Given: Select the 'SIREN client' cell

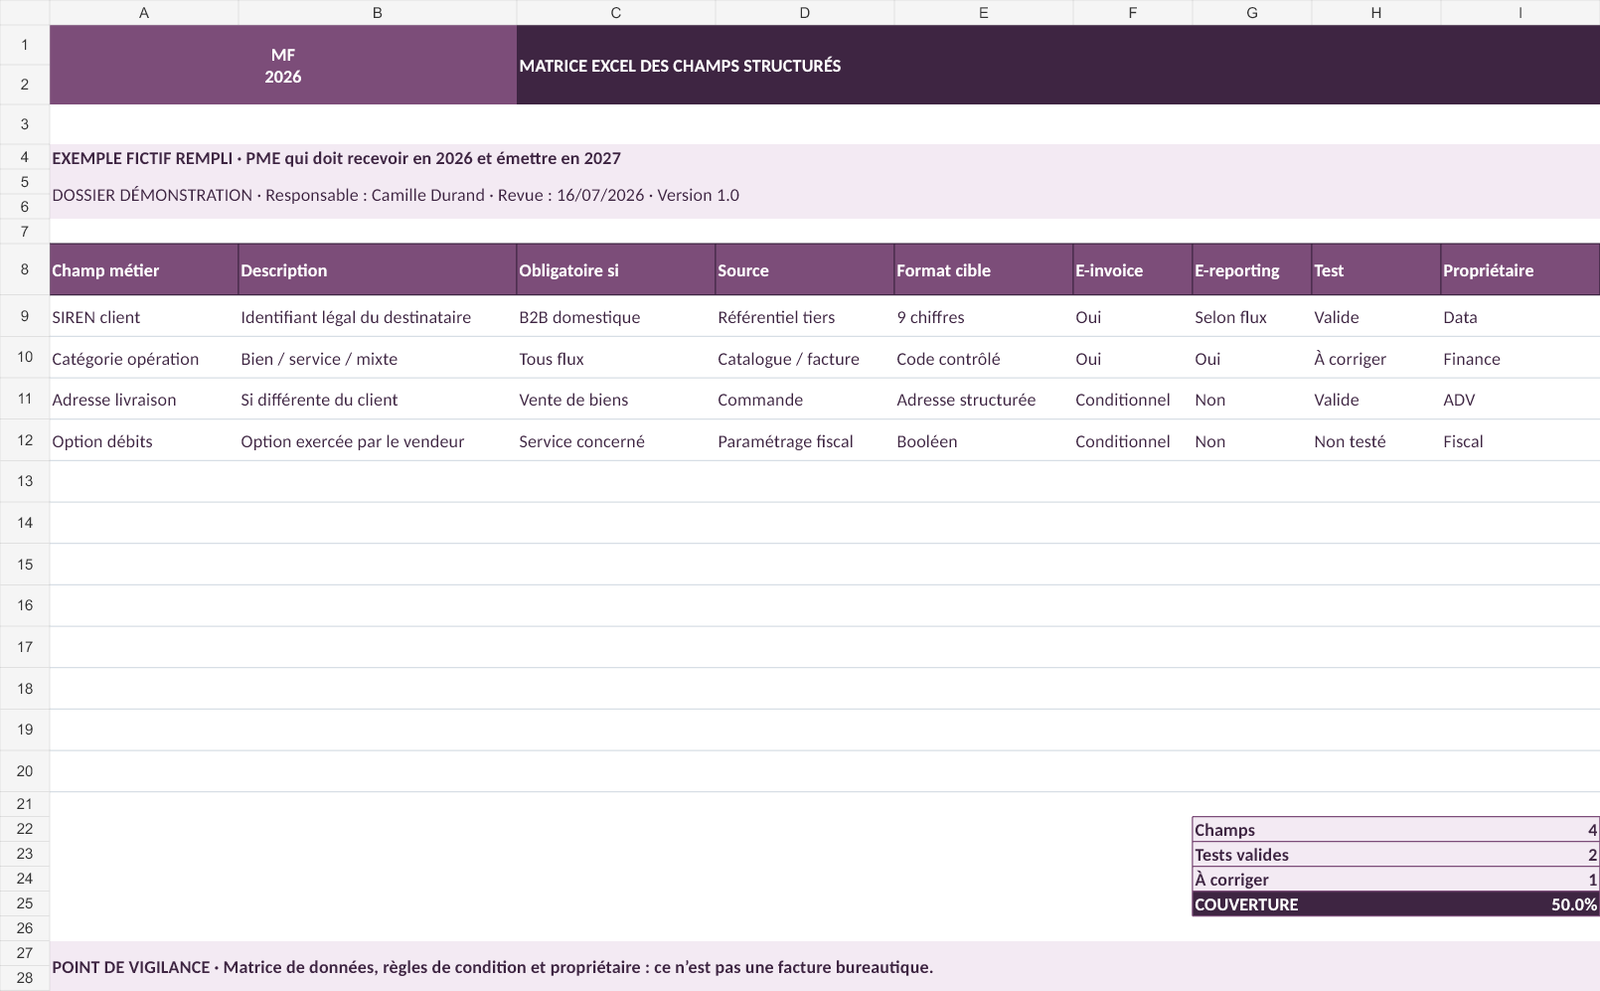Looking at the screenshot, I should 144,317.
